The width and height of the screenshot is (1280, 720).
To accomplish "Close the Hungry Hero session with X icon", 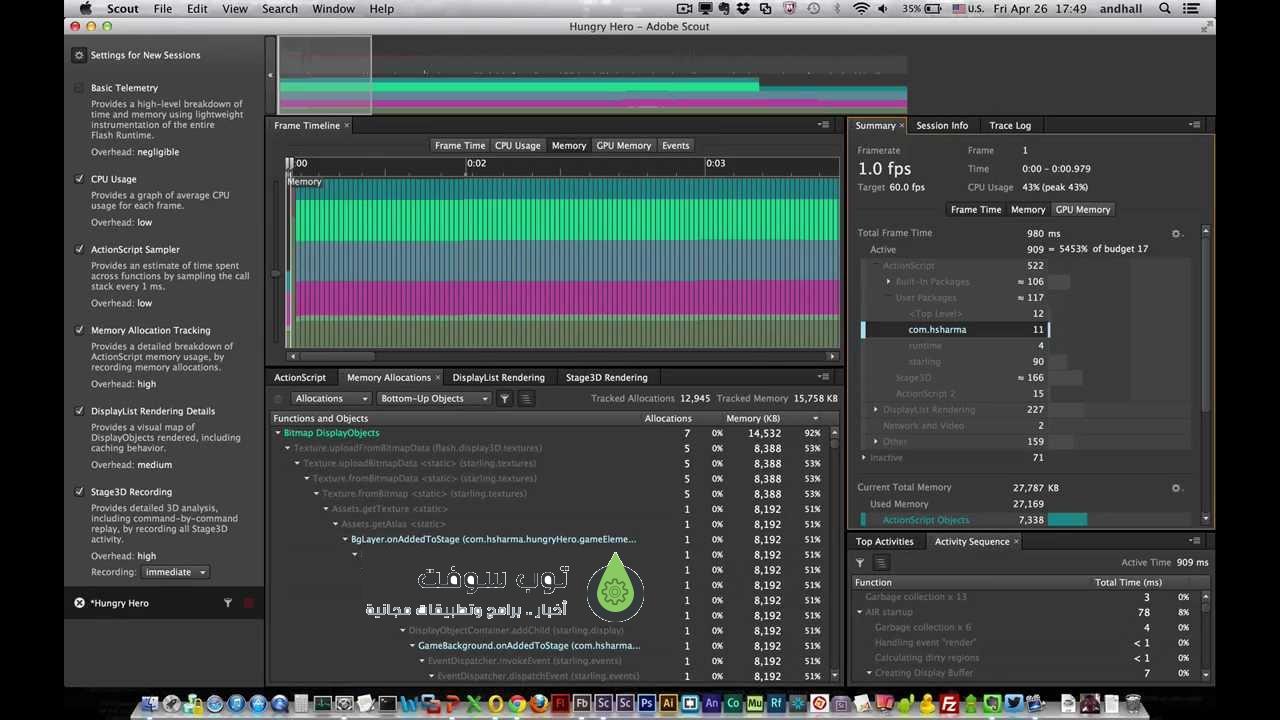I will (x=79, y=603).
